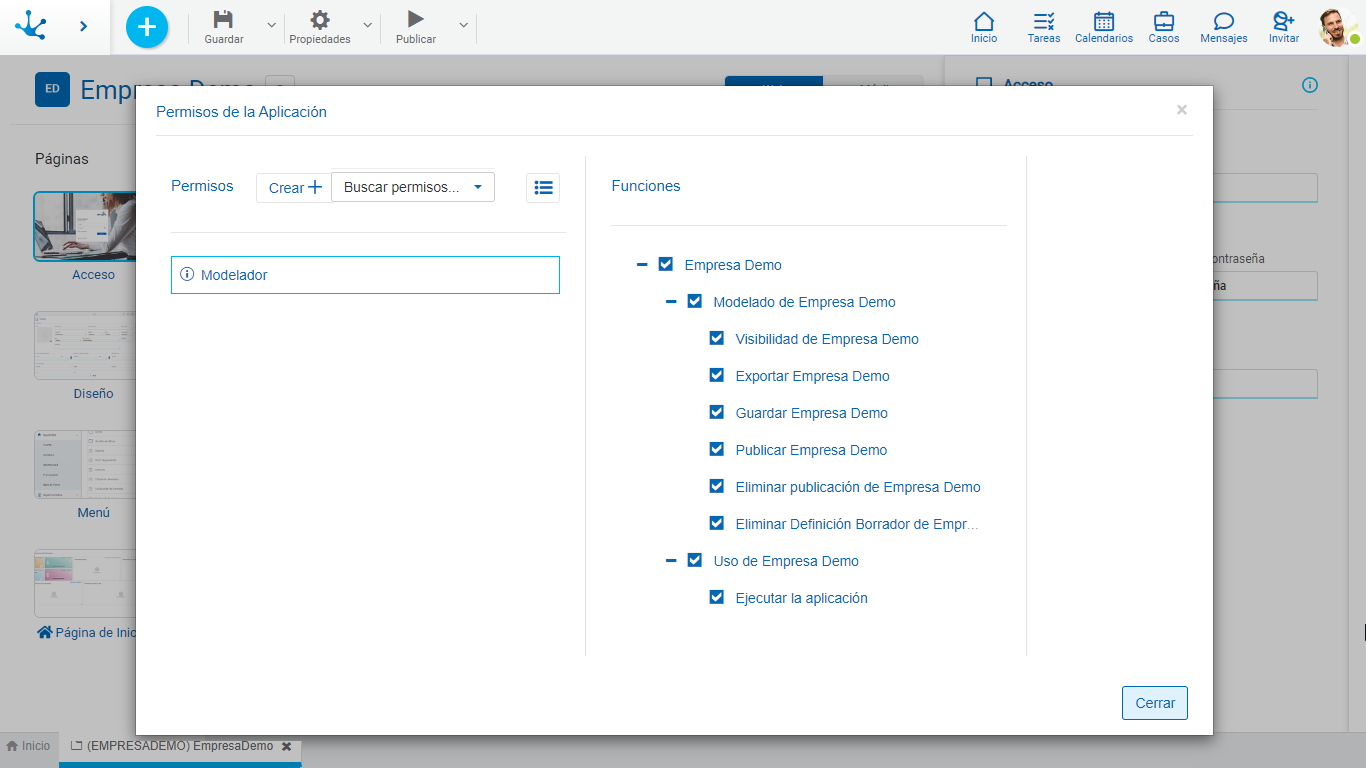Toggle Modelado de Empresa Demo checkbox
1366x768 pixels.
[x=695, y=301]
